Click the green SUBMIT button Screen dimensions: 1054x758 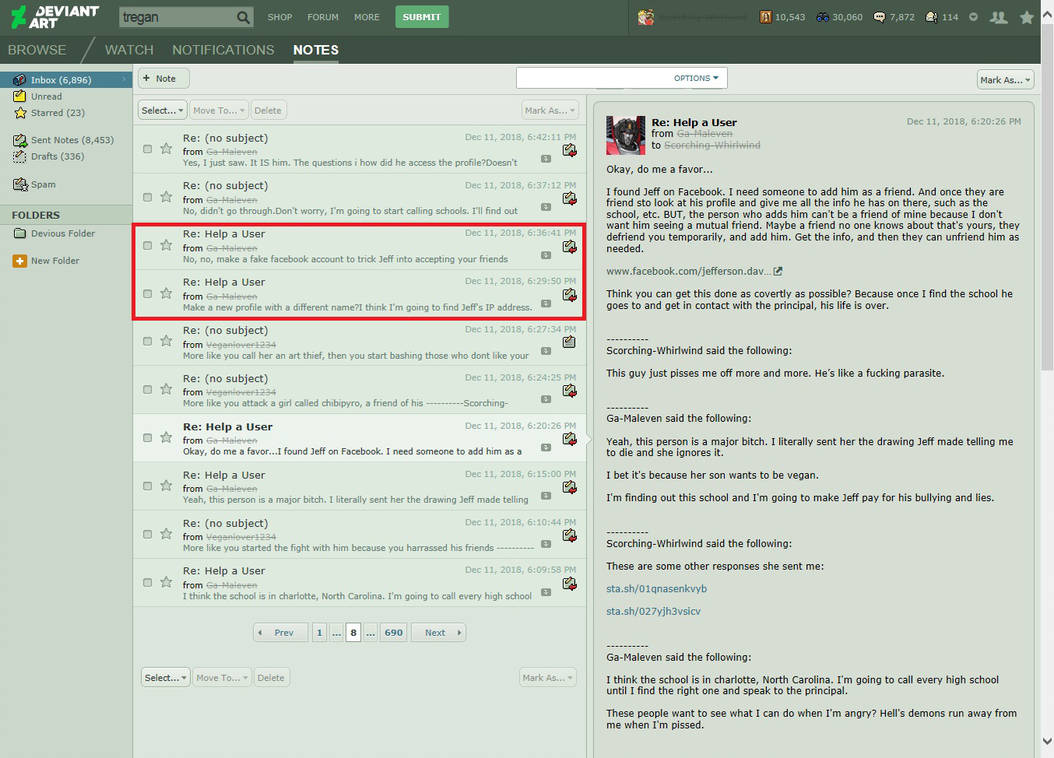[x=421, y=17]
